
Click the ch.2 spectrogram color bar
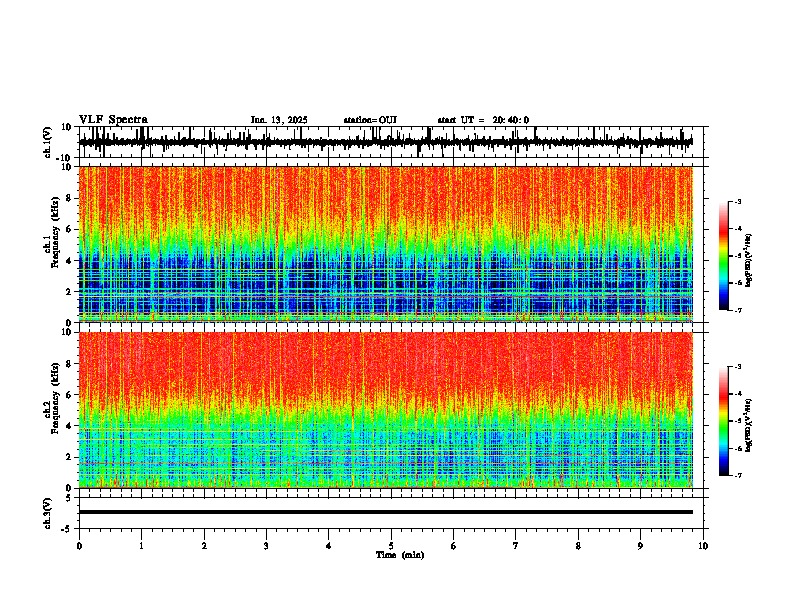pyautogui.click(x=723, y=421)
